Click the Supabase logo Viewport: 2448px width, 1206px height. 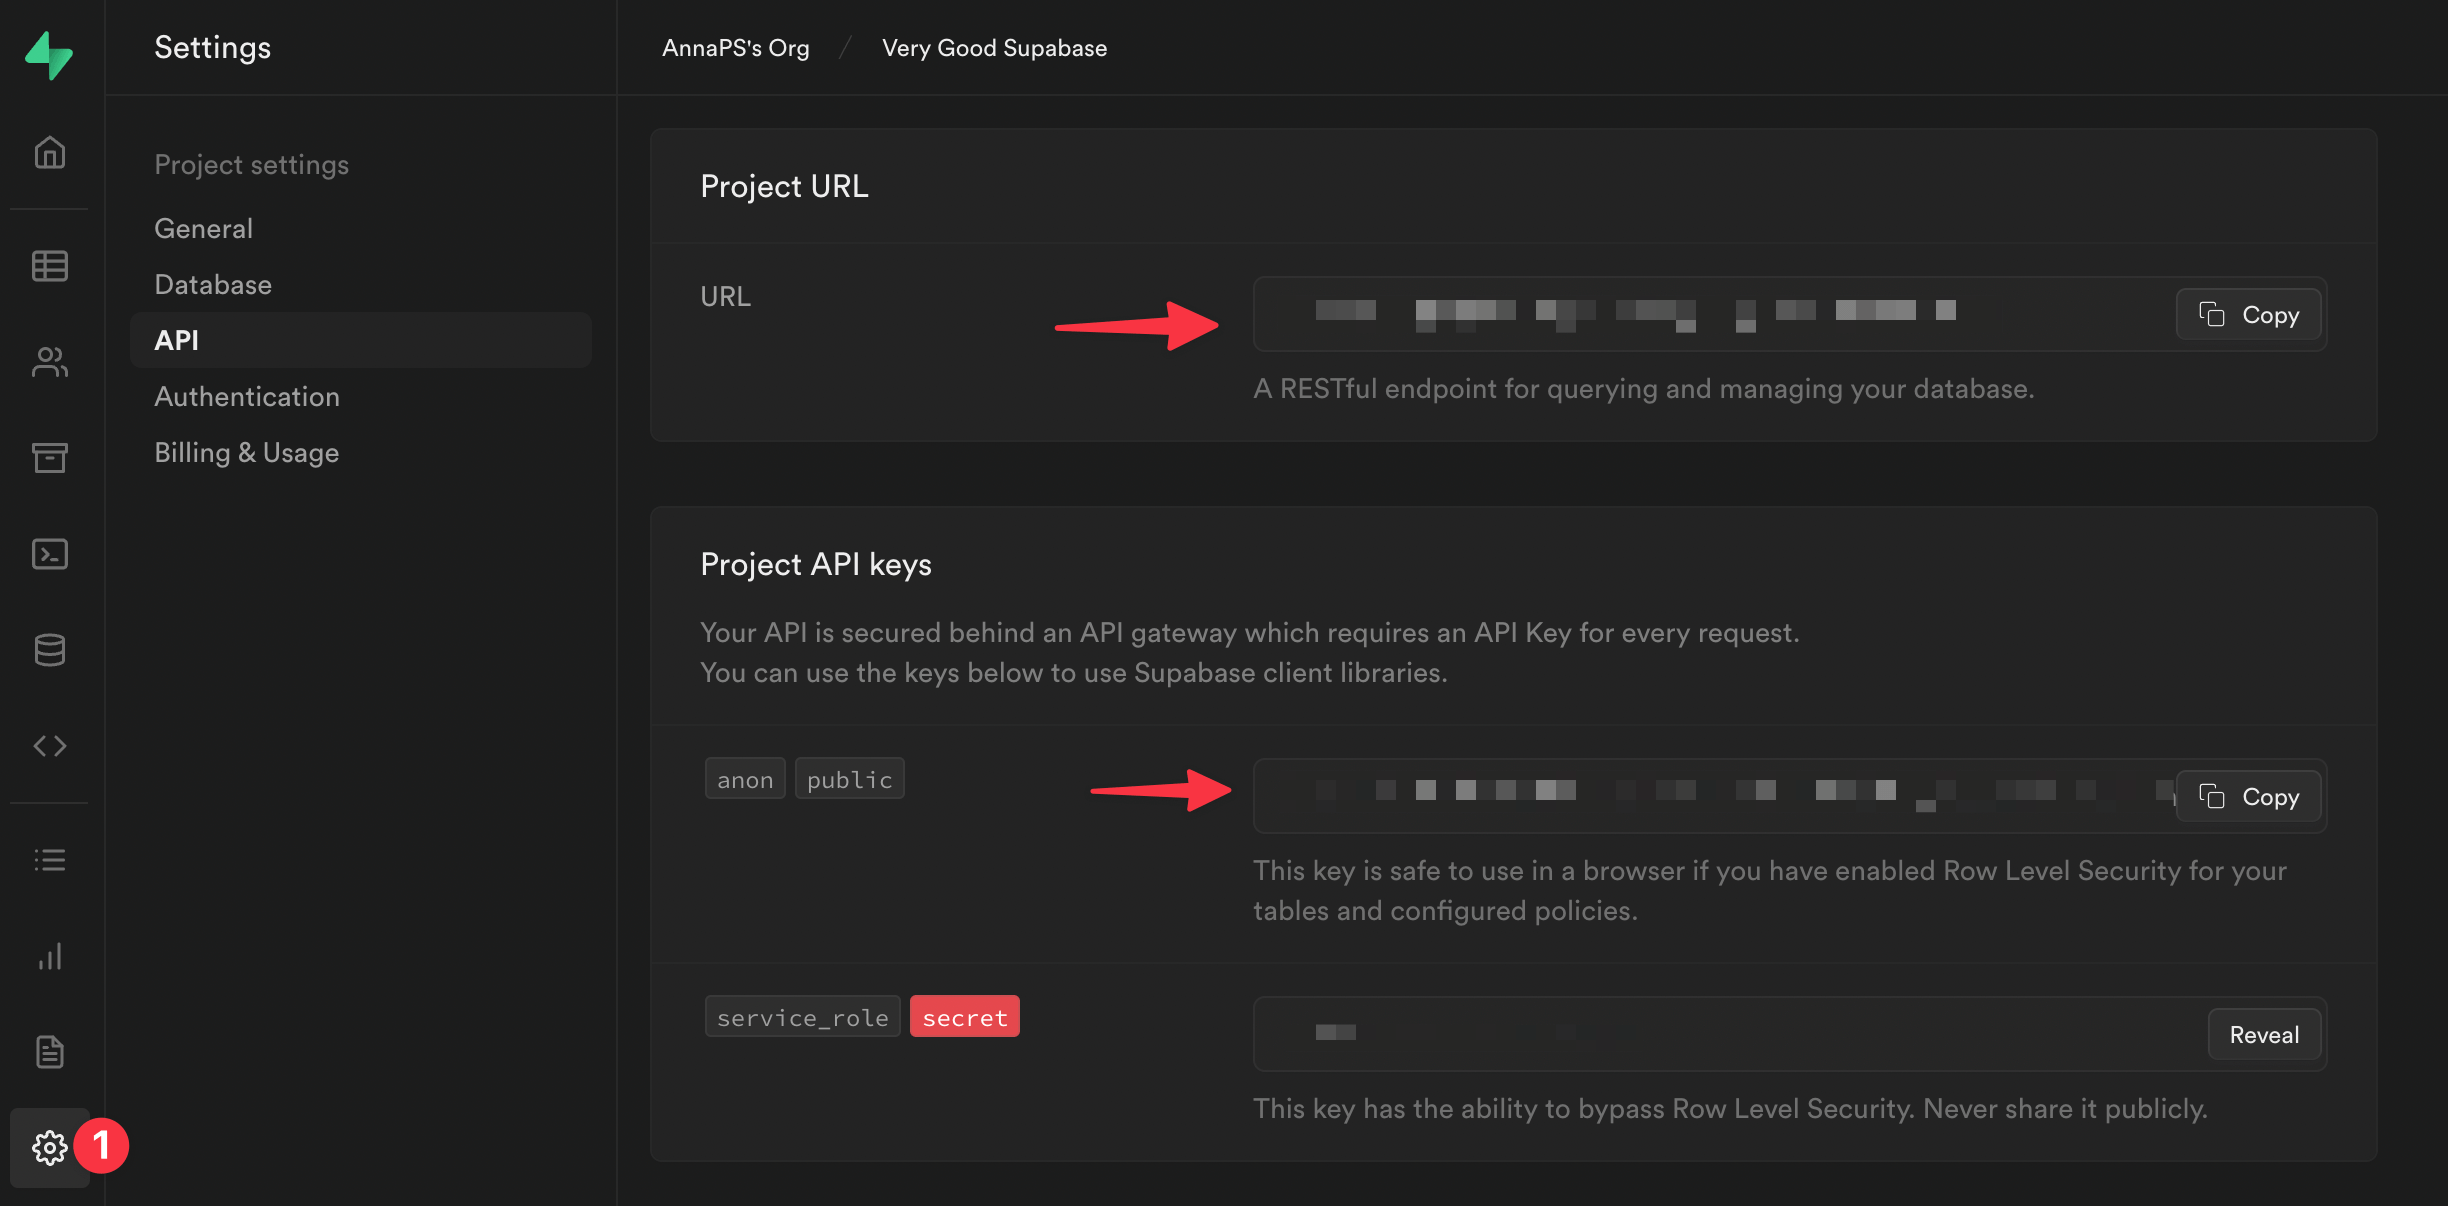tap(49, 56)
